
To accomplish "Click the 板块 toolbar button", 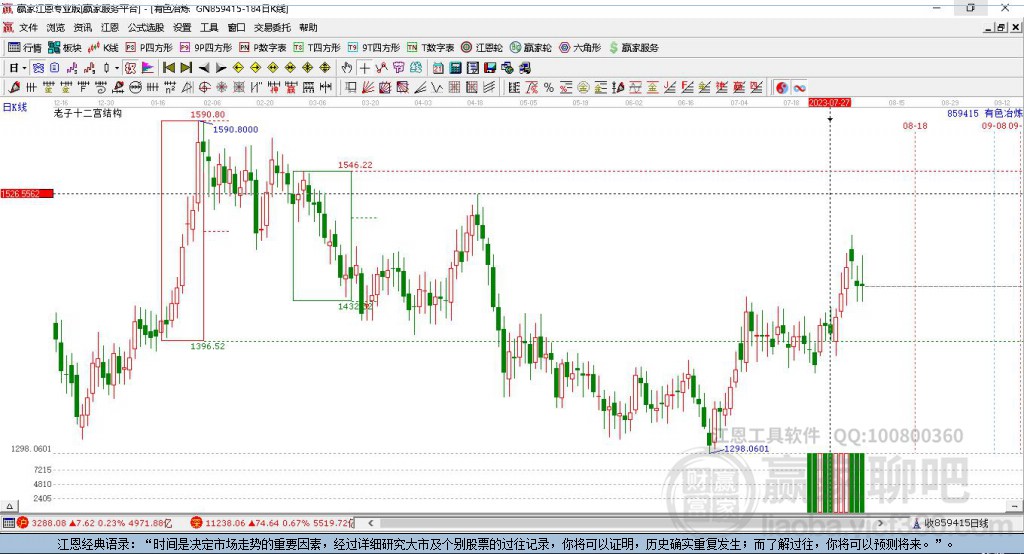I will [x=65, y=48].
